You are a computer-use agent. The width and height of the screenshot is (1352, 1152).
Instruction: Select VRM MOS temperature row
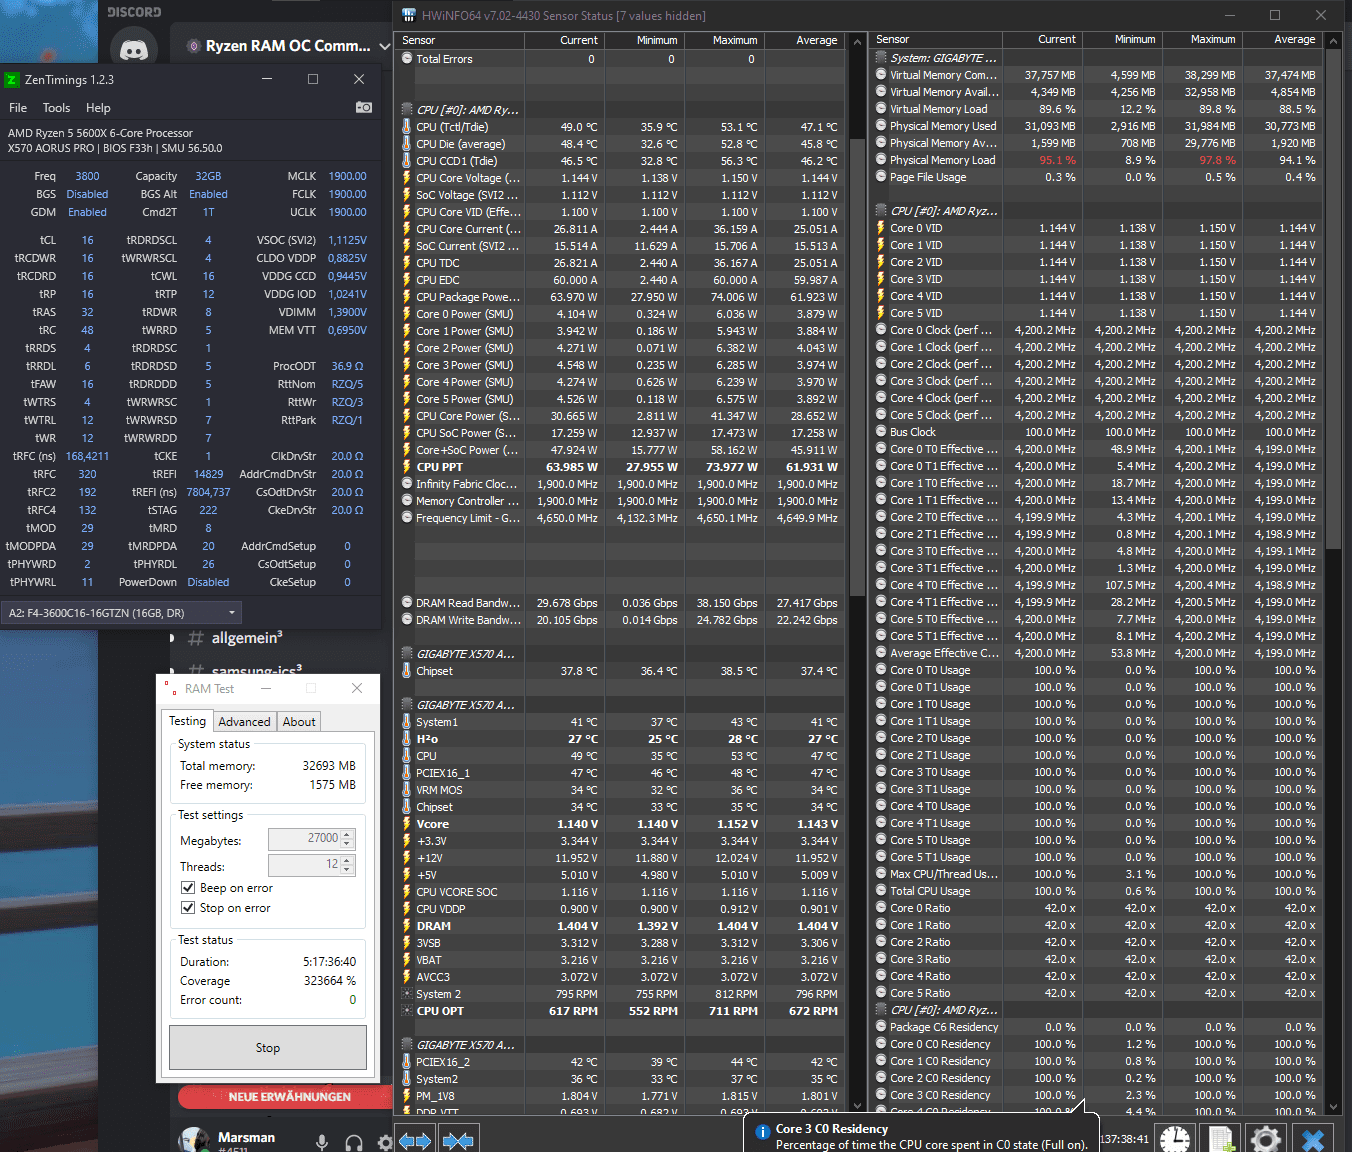pos(621,790)
